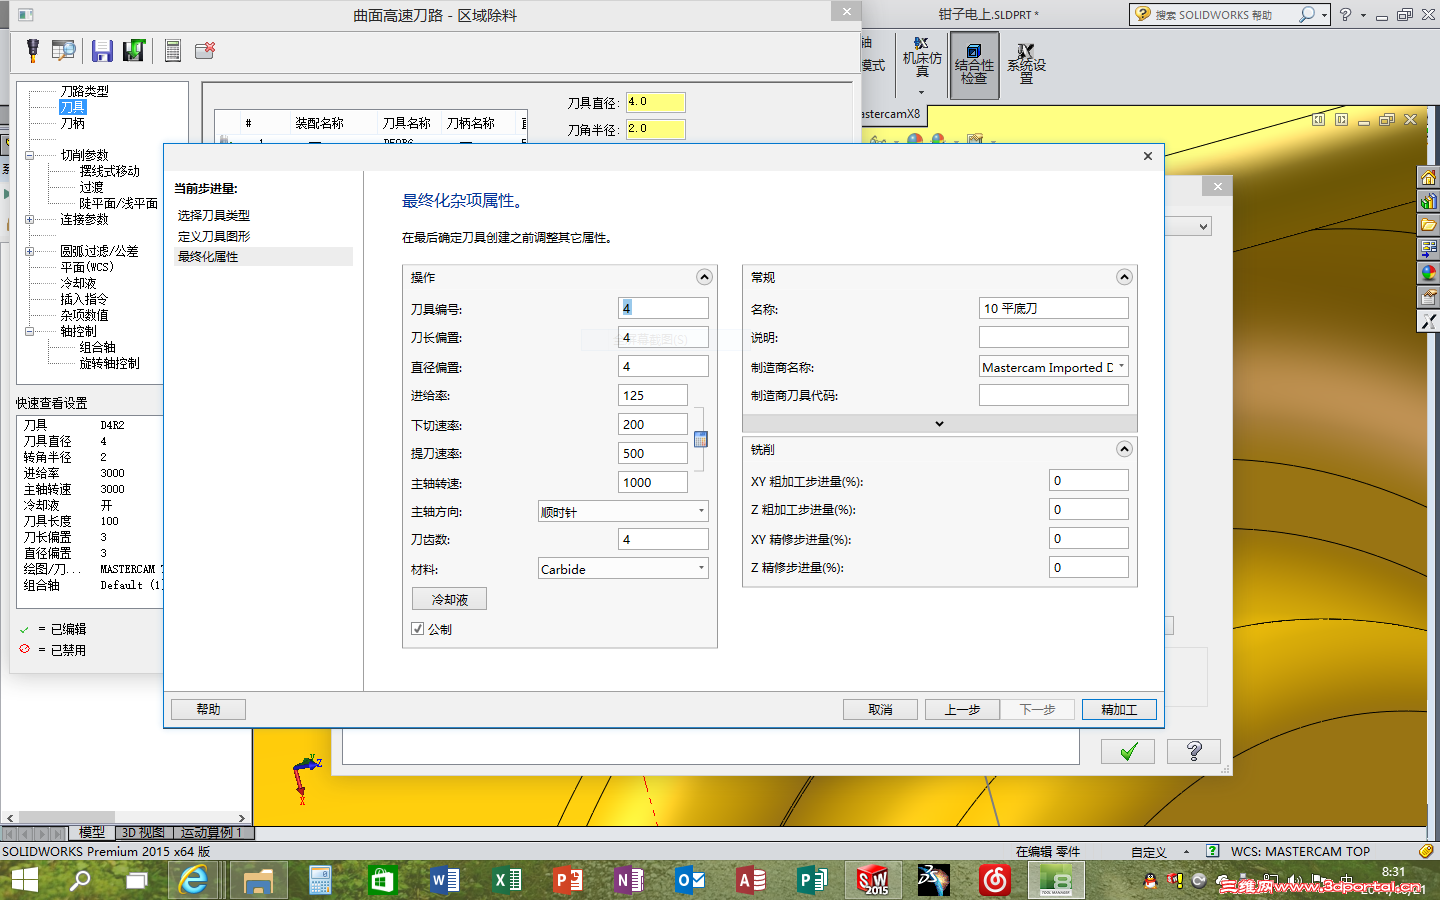Click the green checkmark OK button
The width and height of the screenshot is (1440, 900).
1128,752
